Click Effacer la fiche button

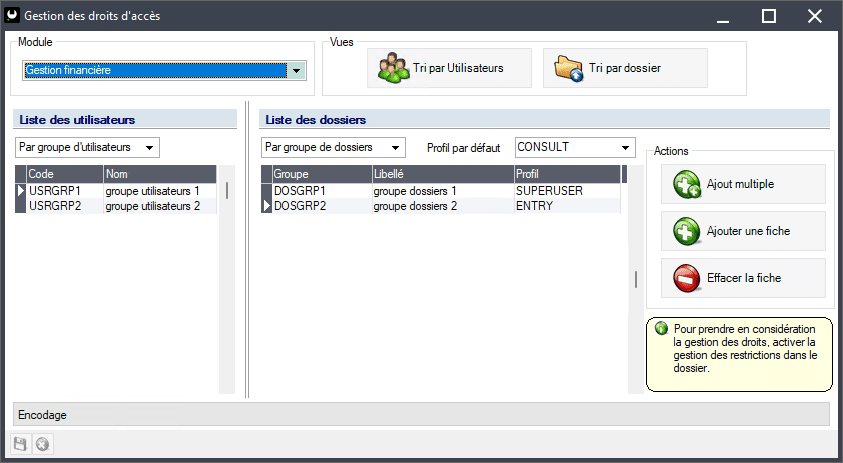(x=743, y=278)
